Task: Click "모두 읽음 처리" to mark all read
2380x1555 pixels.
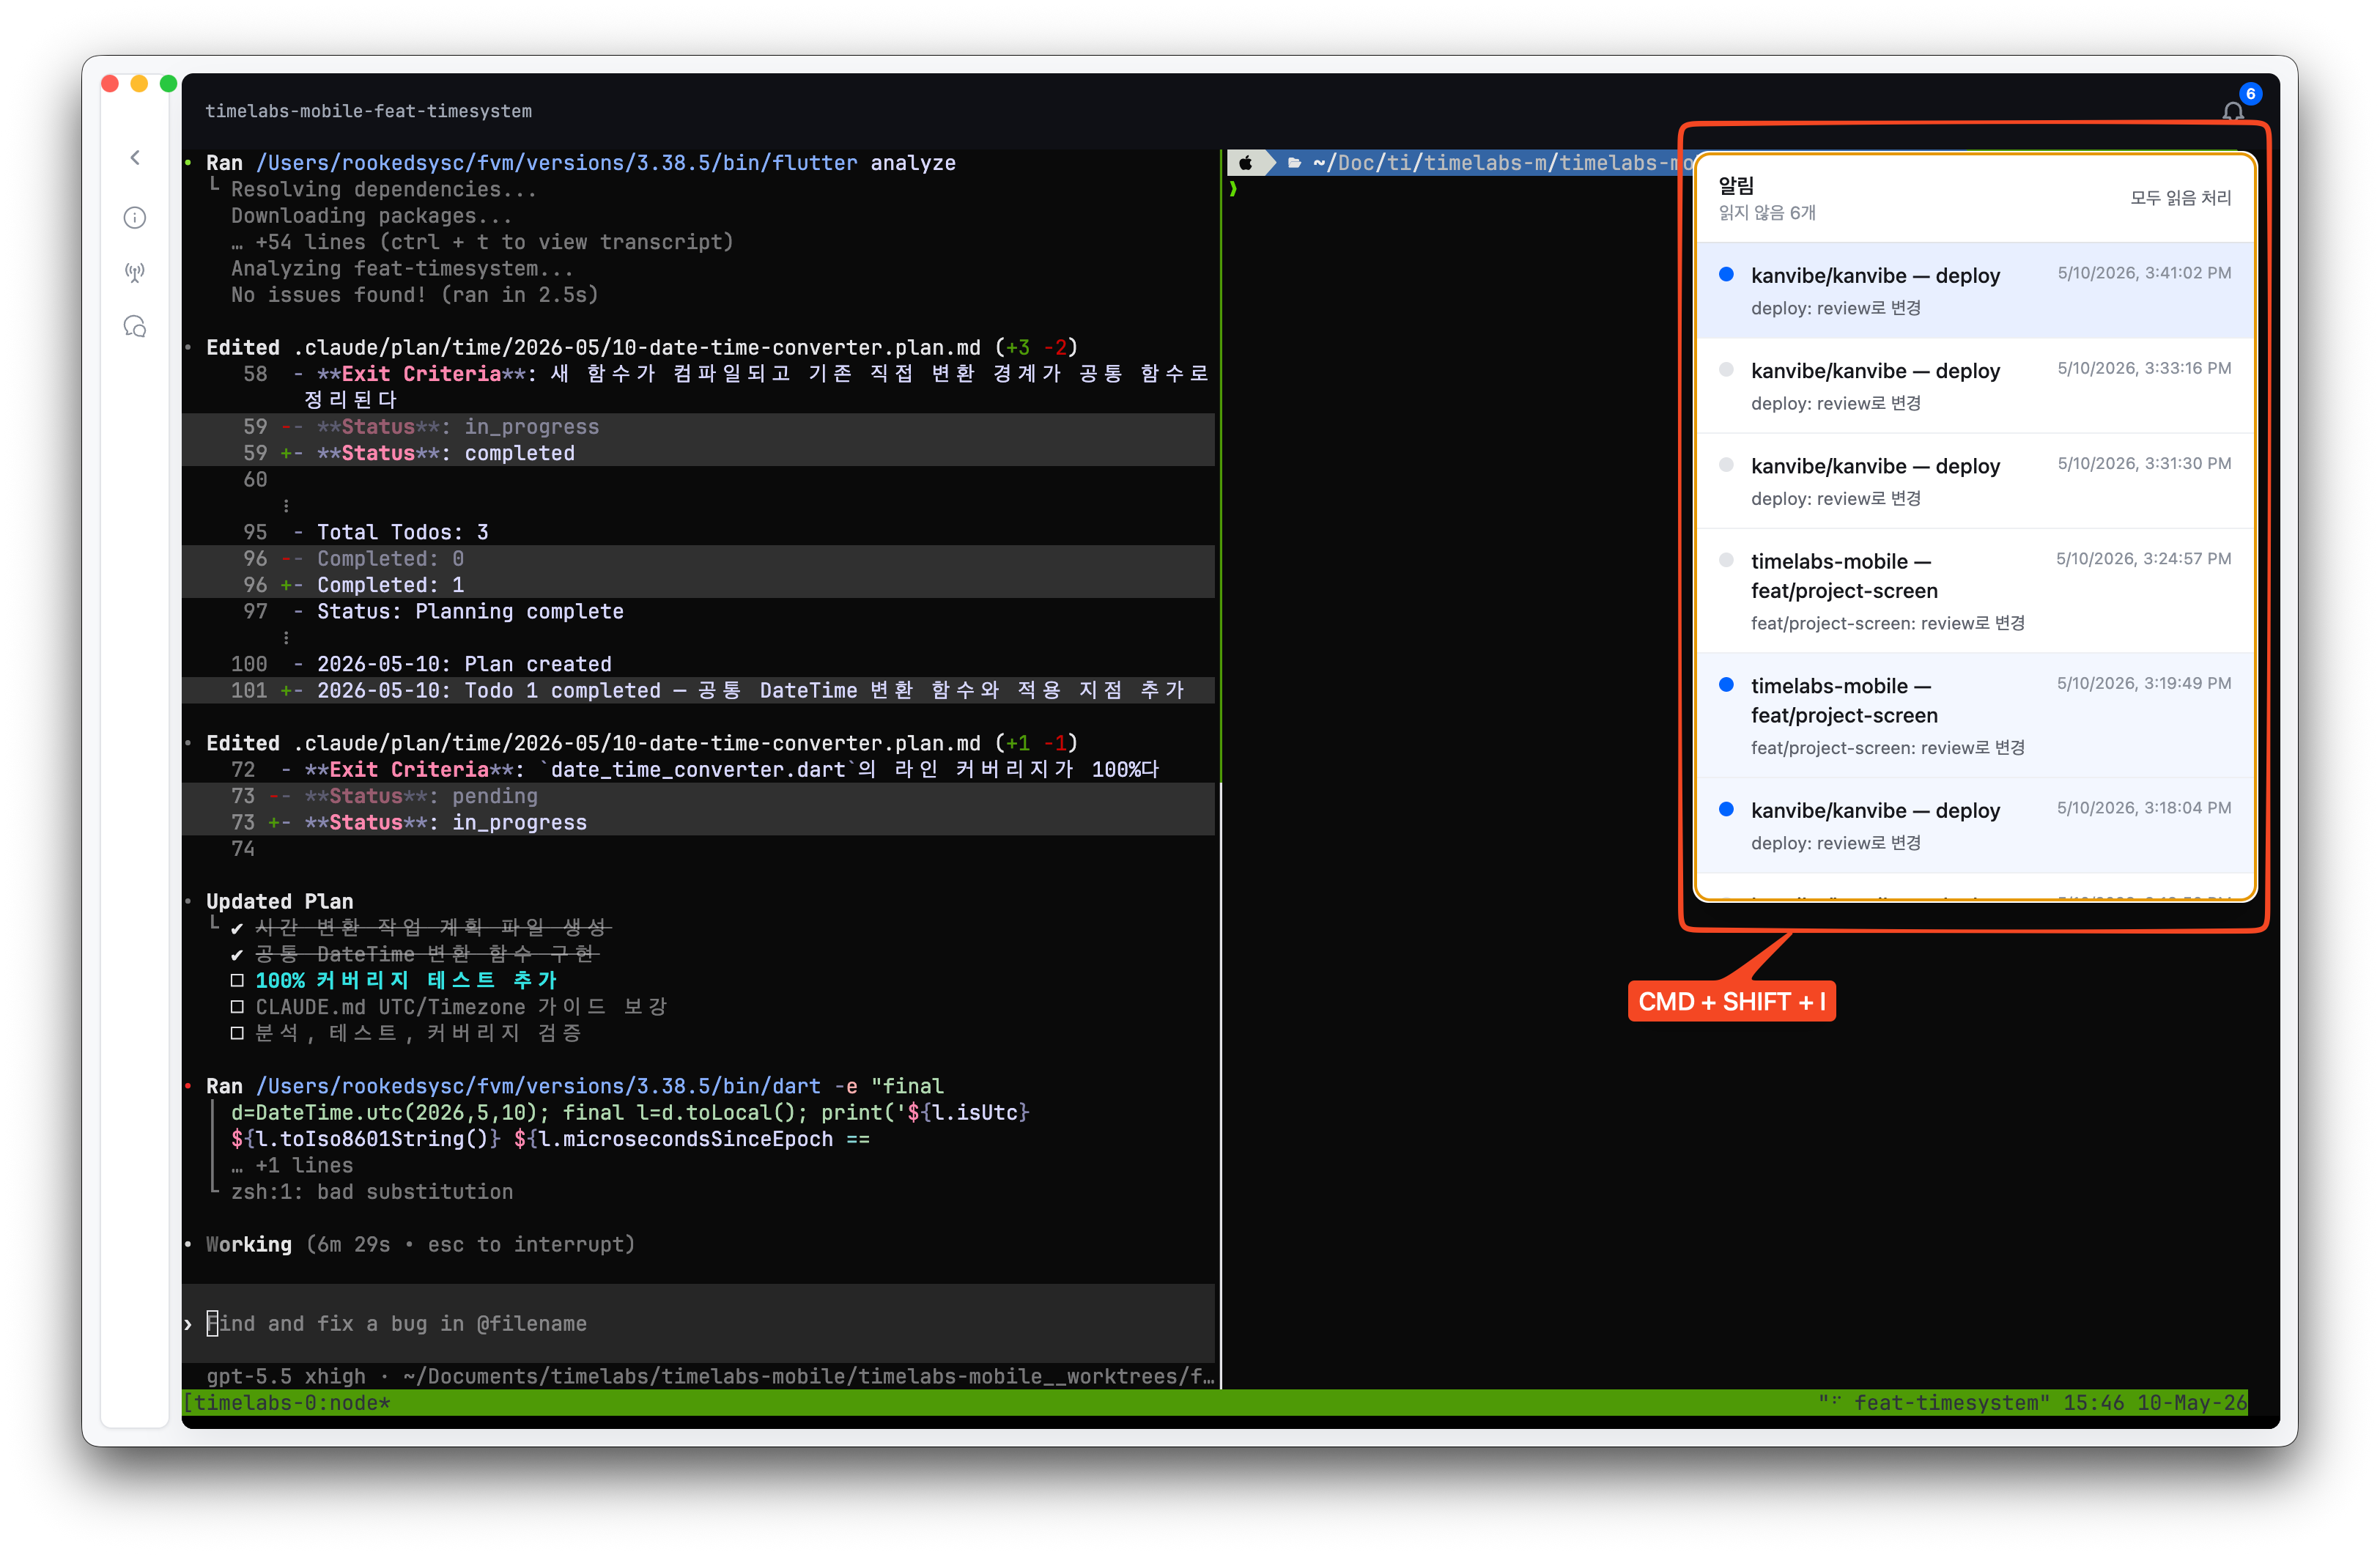Action: (2180, 198)
